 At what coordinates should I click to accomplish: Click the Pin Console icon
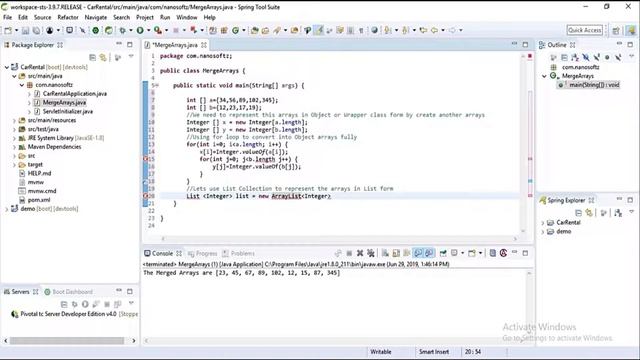click(443, 253)
